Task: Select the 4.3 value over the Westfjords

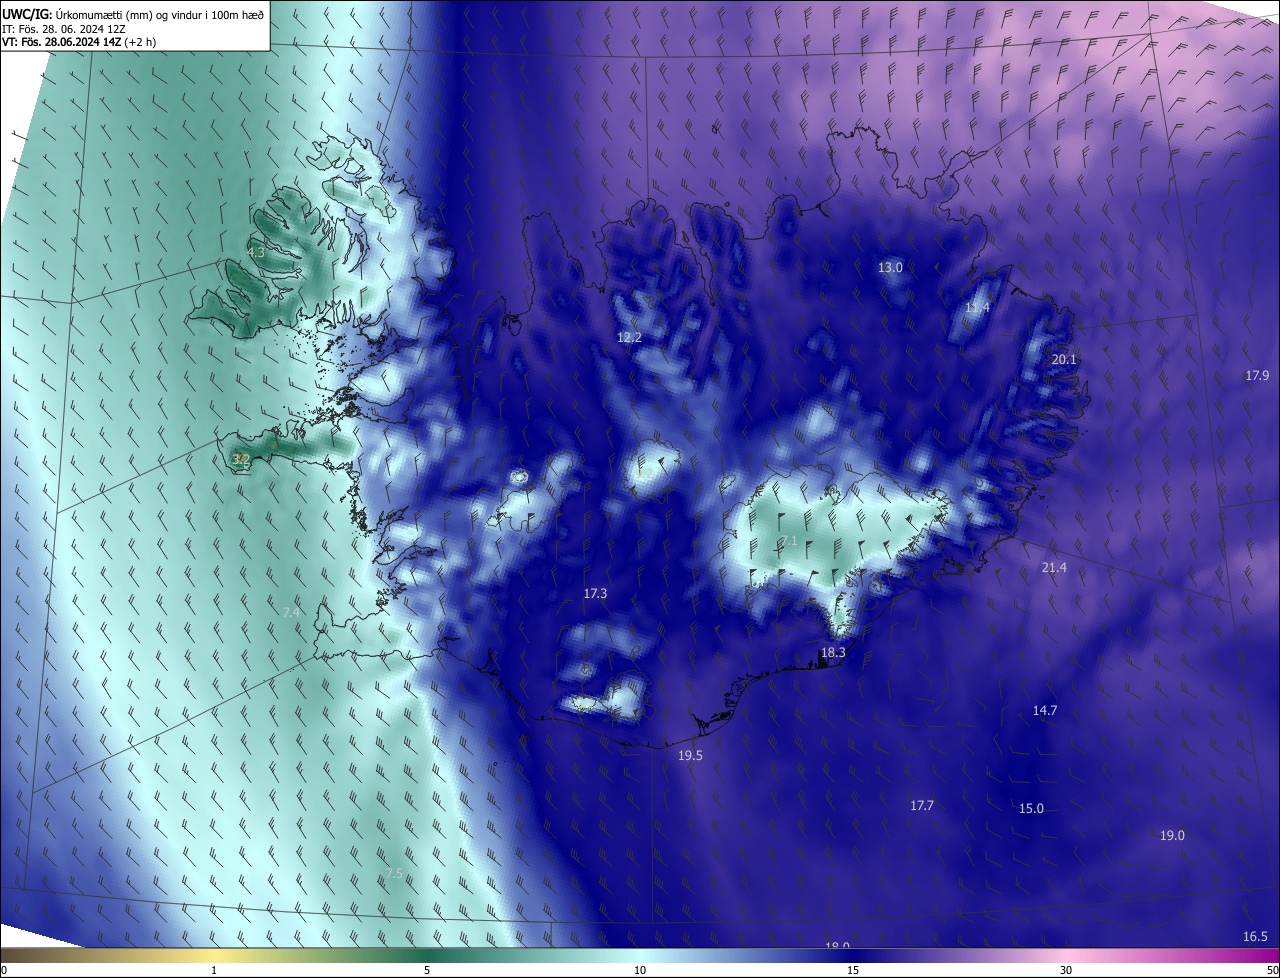Action: pyautogui.click(x=256, y=252)
